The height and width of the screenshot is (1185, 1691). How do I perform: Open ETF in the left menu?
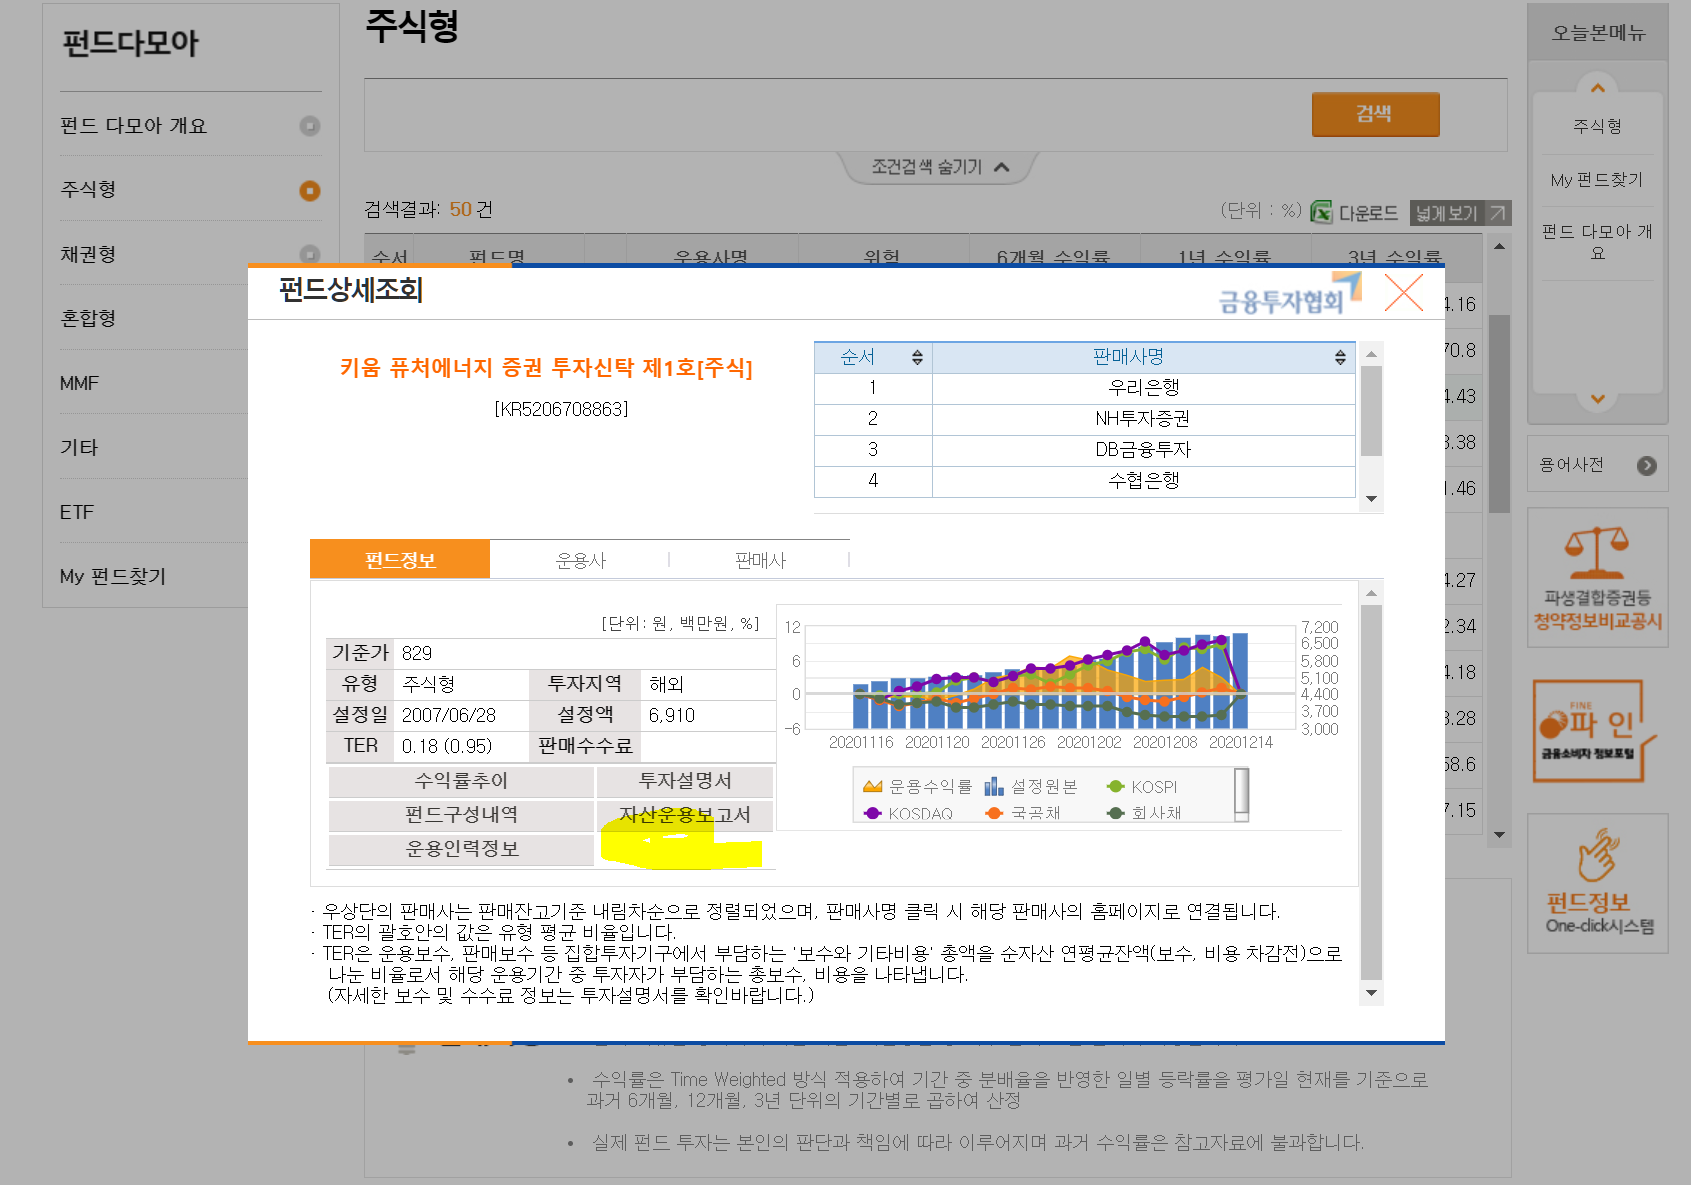(77, 512)
